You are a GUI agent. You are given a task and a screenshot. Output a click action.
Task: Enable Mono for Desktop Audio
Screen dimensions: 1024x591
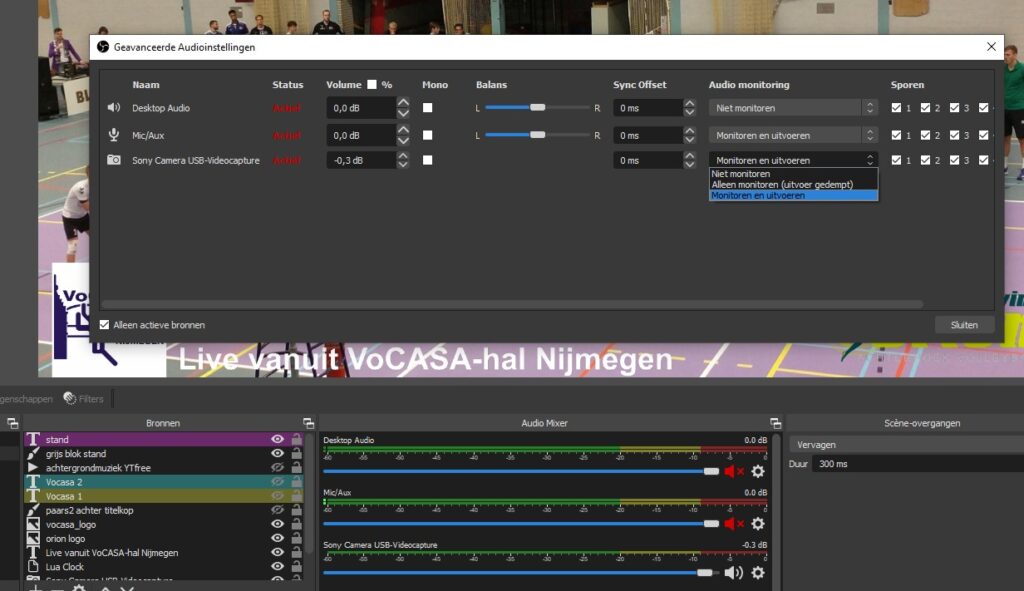(428, 108)
